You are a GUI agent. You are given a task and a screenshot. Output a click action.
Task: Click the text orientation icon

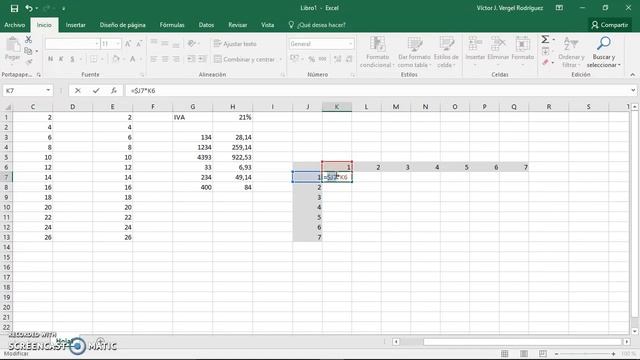(x=191, y=43)
